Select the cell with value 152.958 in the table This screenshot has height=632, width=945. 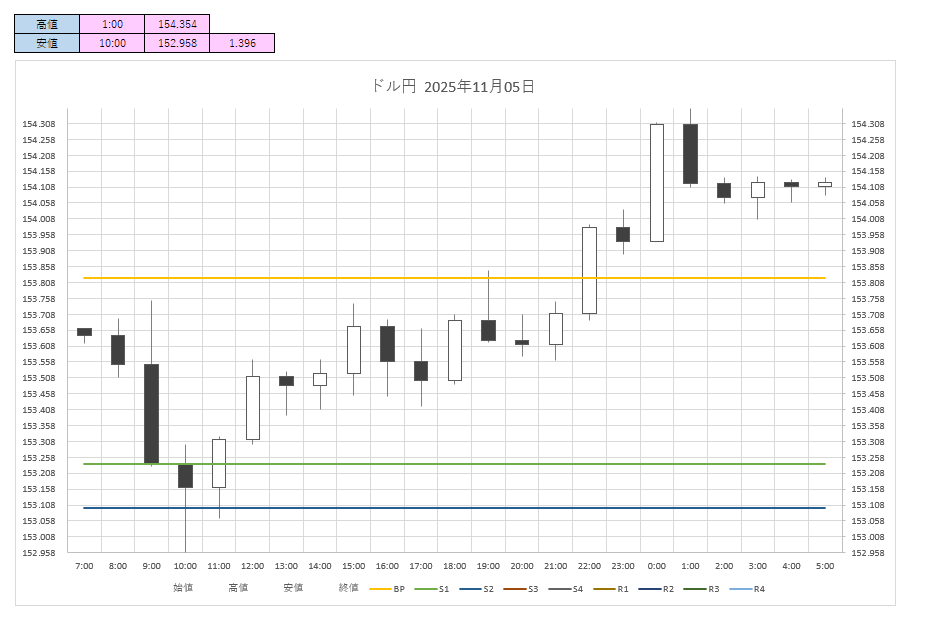[177, 43]
